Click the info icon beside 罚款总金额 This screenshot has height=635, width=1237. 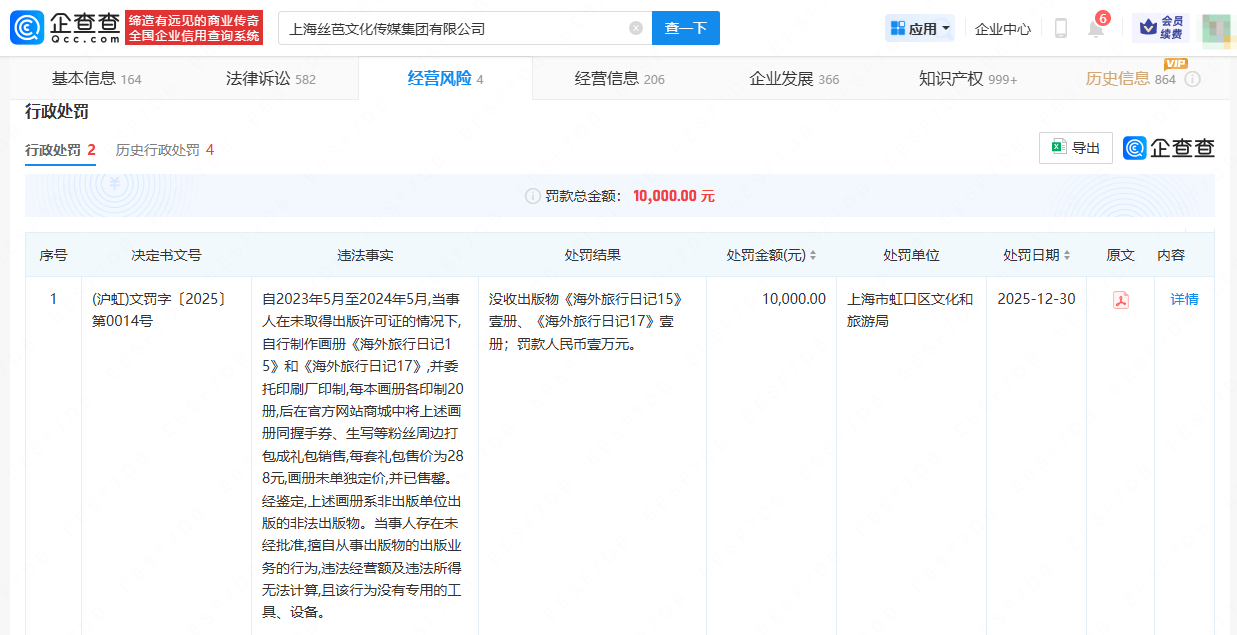533,196
